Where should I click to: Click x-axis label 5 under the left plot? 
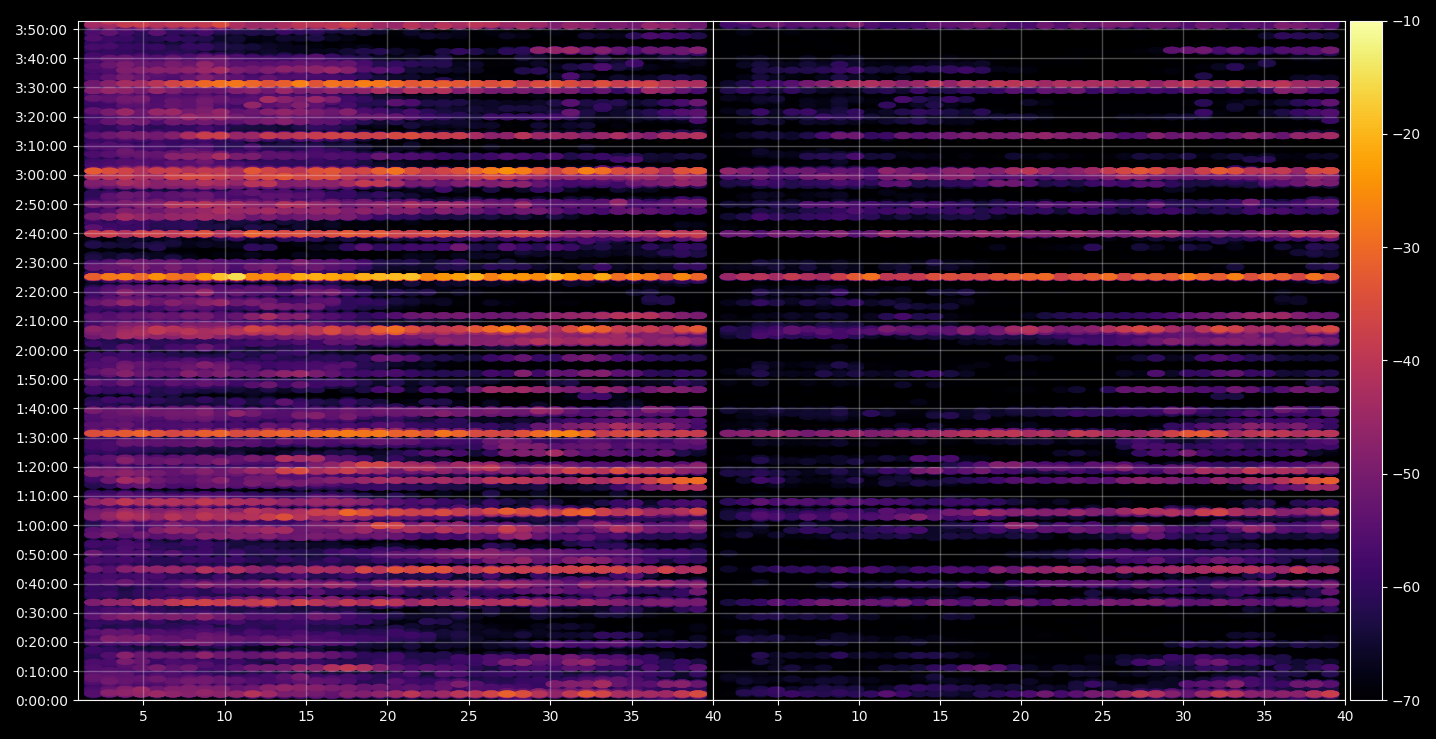pos(143,716)
